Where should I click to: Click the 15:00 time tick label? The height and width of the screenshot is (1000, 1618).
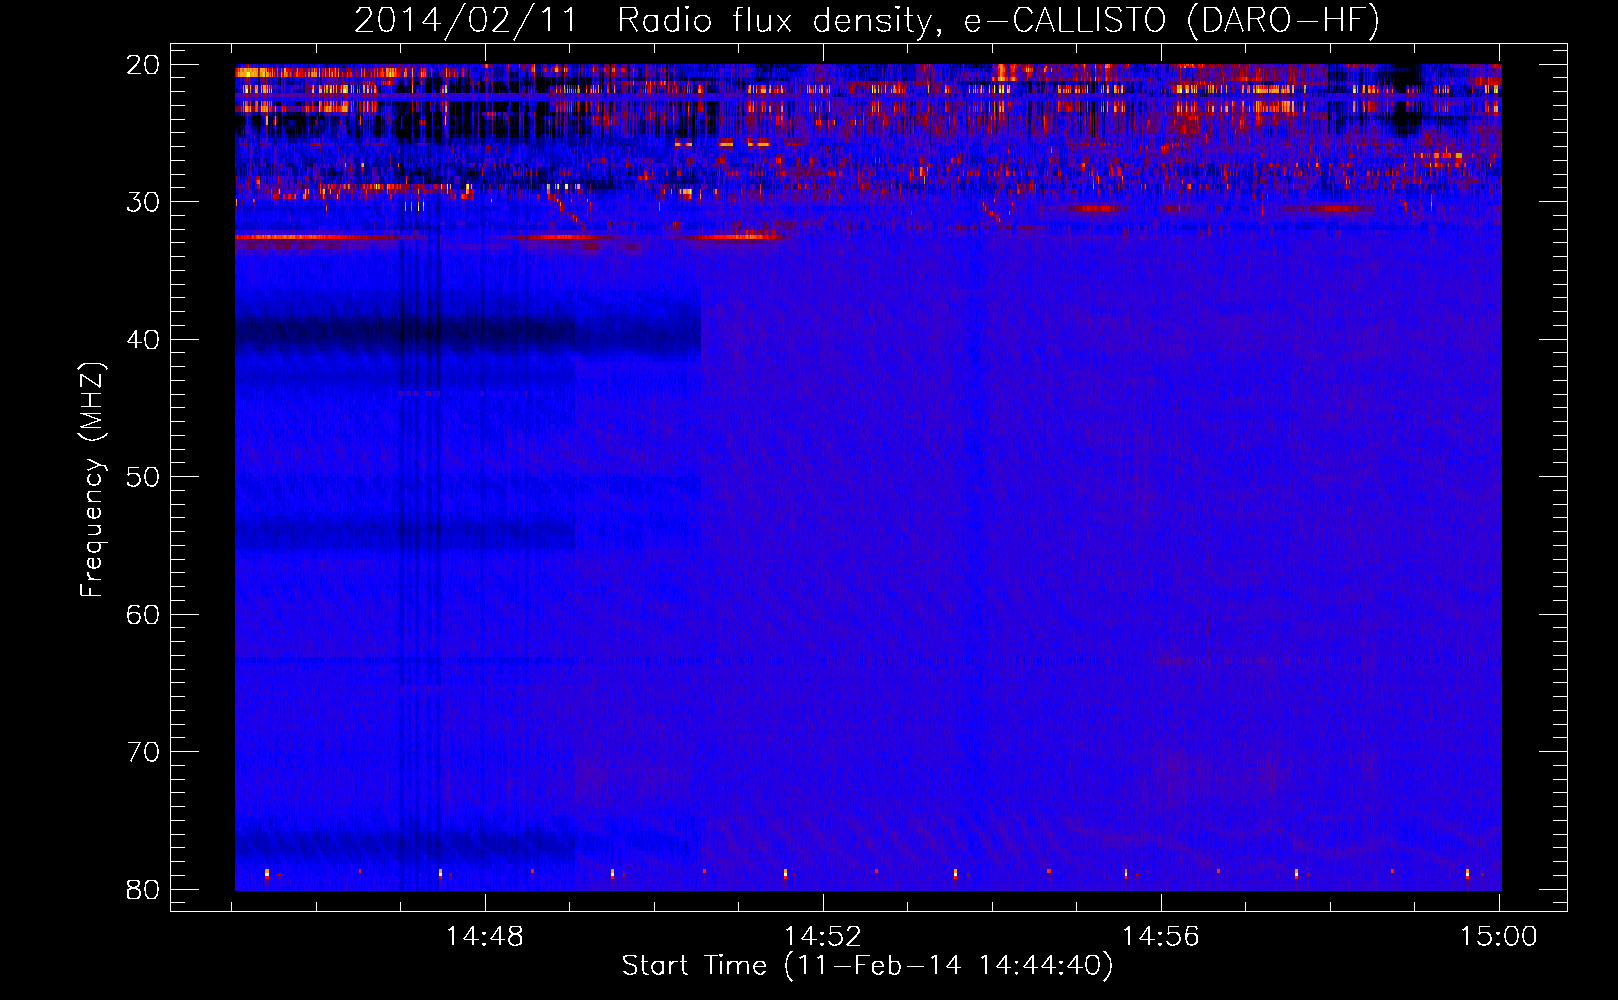coord(1498,937)
